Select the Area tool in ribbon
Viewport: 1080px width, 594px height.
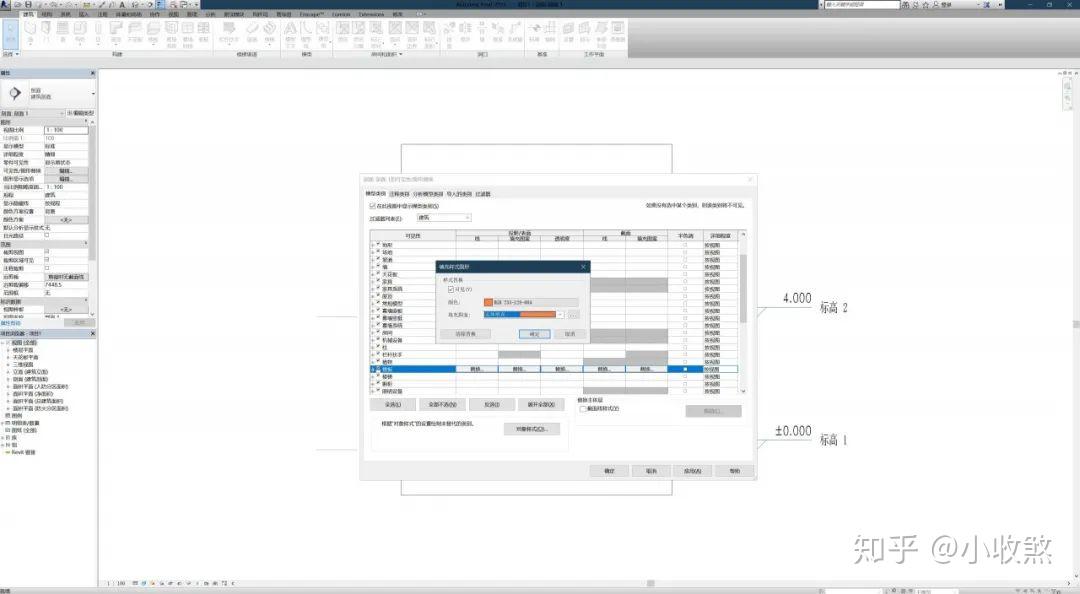tap(395, 32)
